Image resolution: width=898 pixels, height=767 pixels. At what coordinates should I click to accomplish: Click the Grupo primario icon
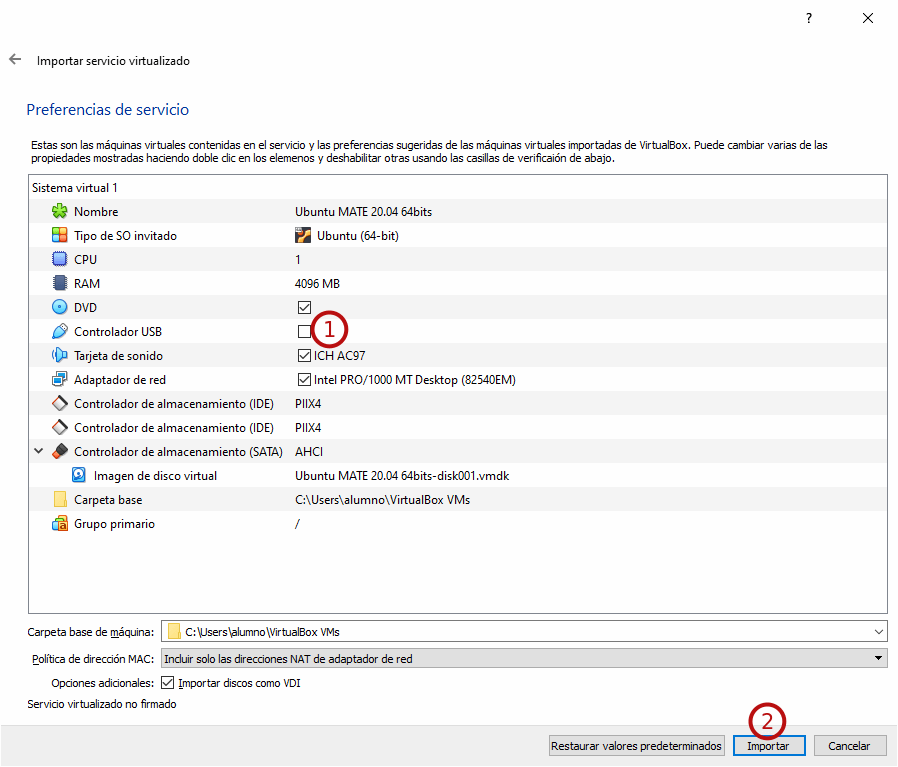point(60,524)
